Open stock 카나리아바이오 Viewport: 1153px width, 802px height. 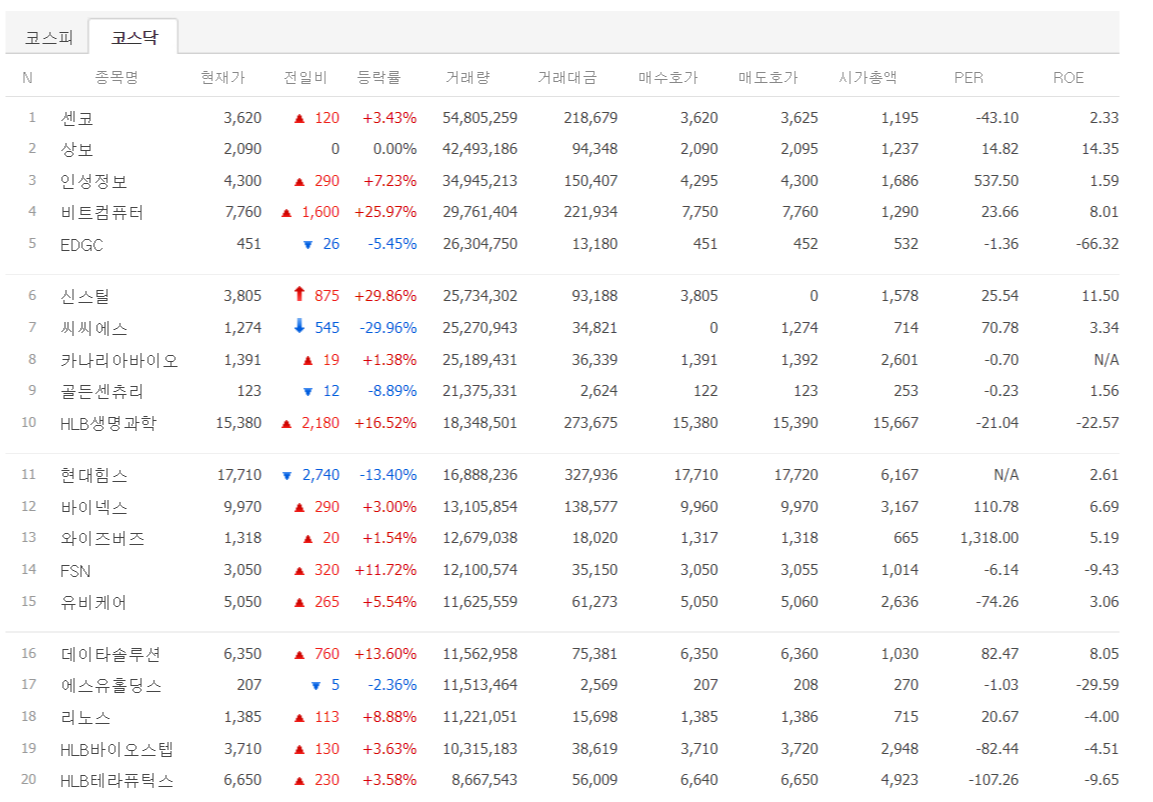pos(119,360)
